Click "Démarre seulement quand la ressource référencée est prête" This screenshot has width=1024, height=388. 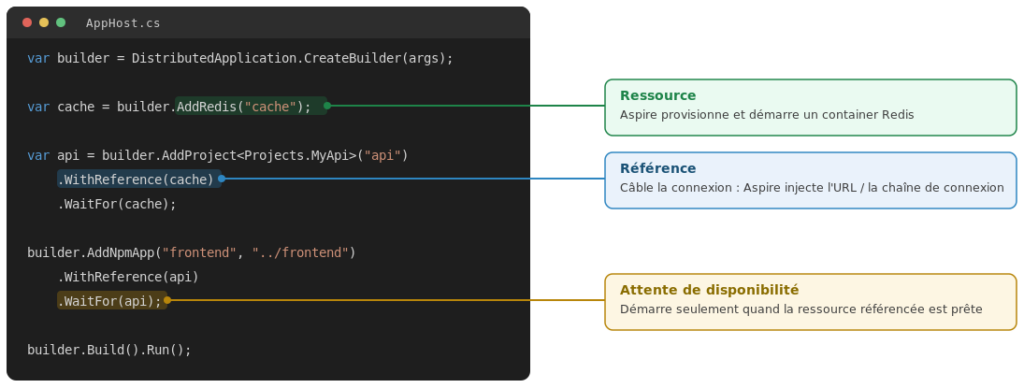(801, 310)
